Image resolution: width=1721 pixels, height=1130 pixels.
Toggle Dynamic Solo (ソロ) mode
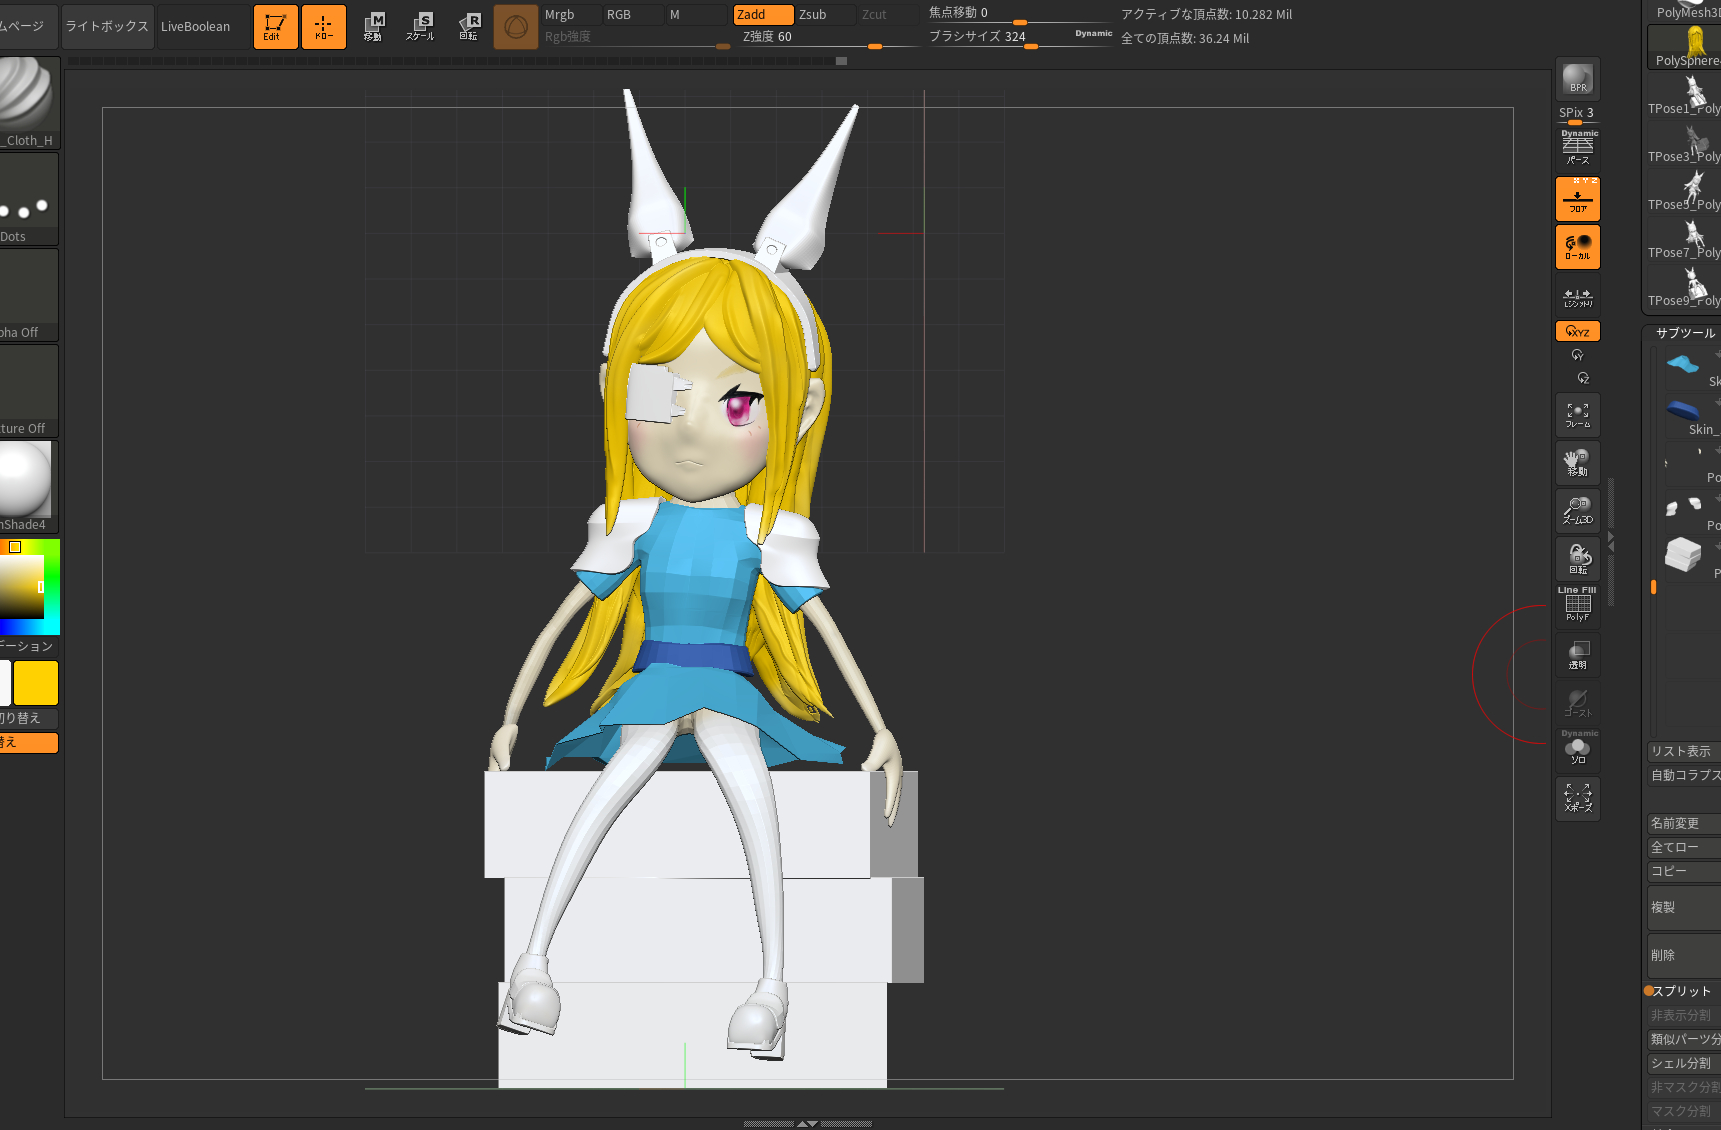pyautogui.click(x=1577, y=750)
